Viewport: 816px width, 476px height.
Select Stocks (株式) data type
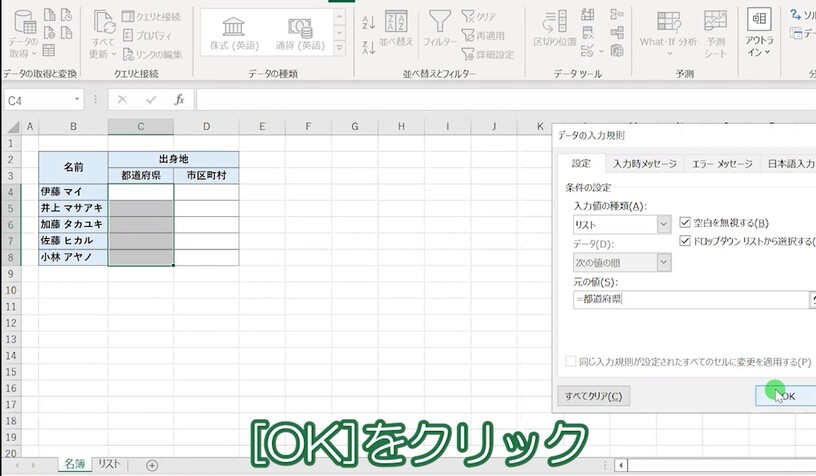[234, 33]
